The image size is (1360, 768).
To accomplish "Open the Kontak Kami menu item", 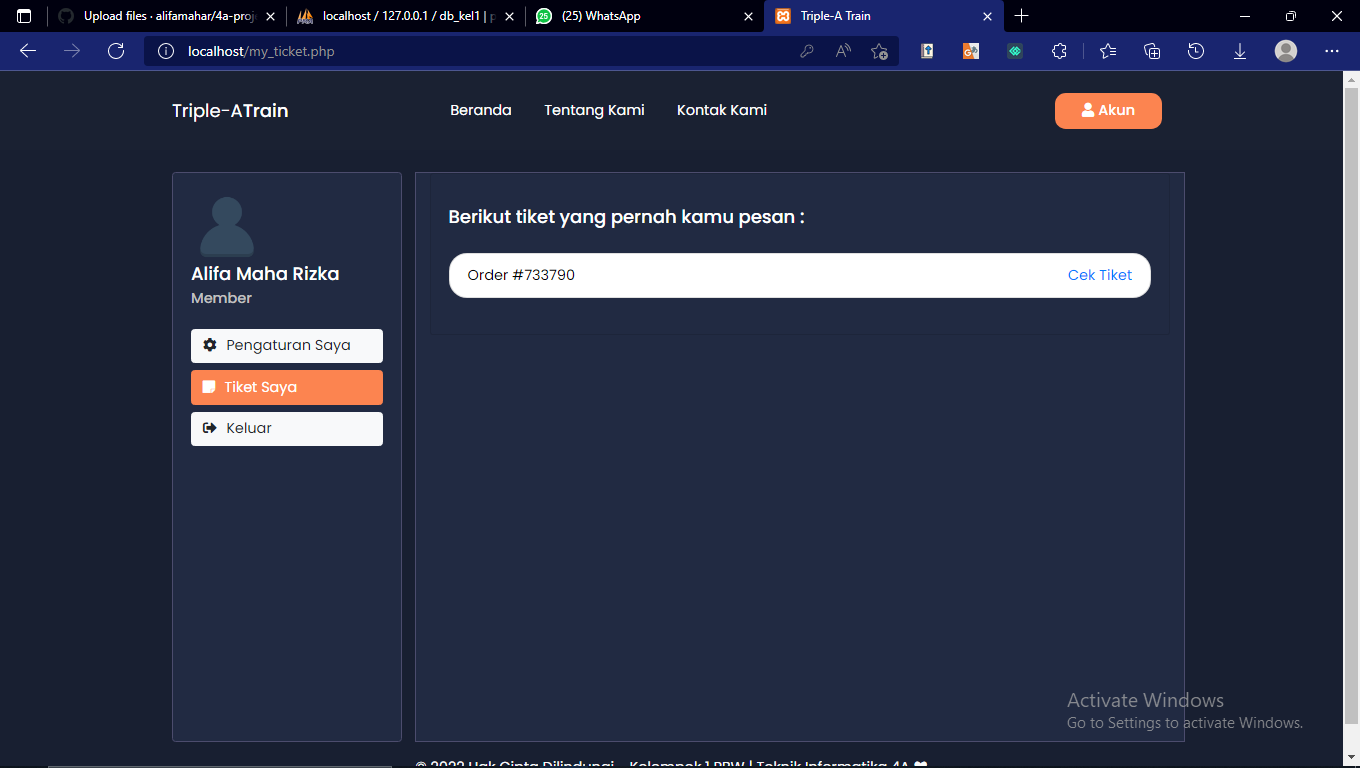I will point(721,110).
